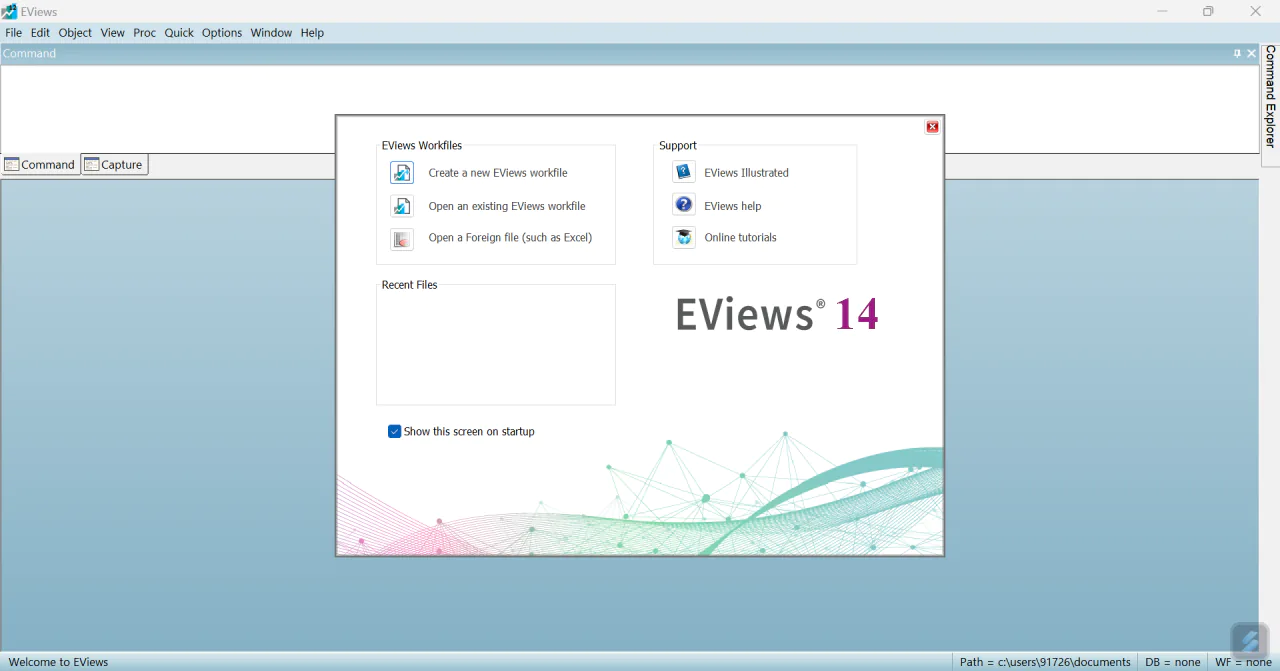The width and height of the screenshot is (1280, 671).
Task: Open the Online tutorials link
Action: pos(740,238)
